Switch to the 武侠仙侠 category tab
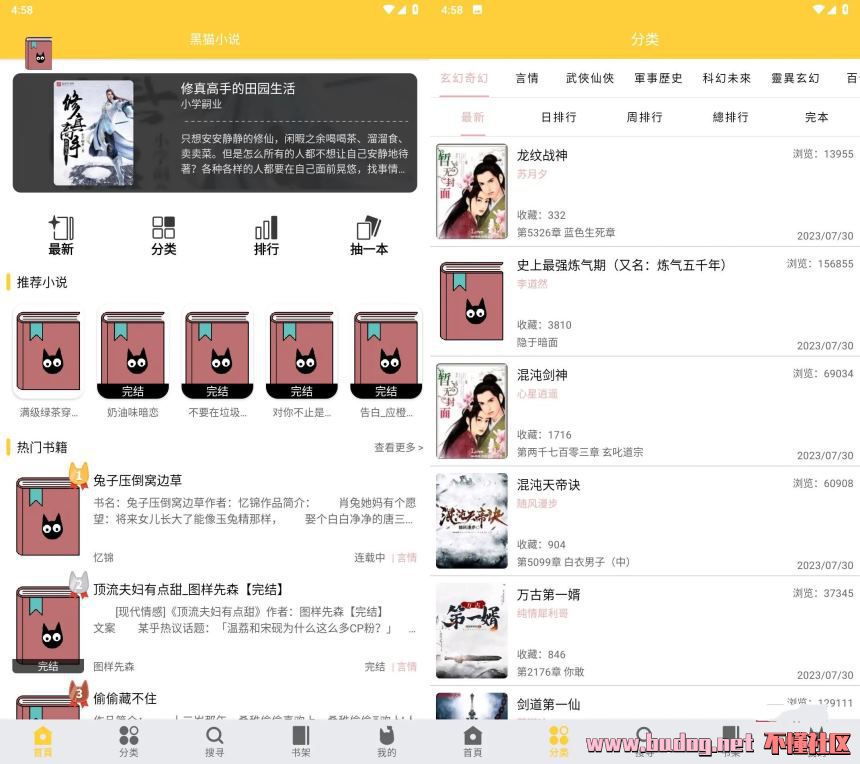This screenshot has height=764, width=860. tap(590, 78)
